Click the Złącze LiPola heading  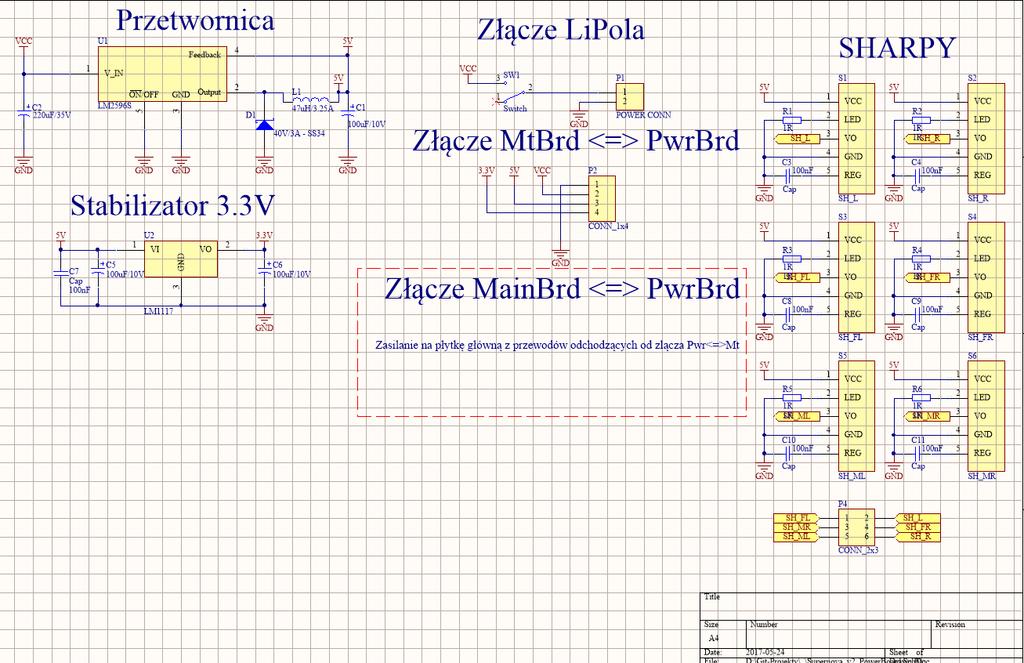click(x=560, y=30)
